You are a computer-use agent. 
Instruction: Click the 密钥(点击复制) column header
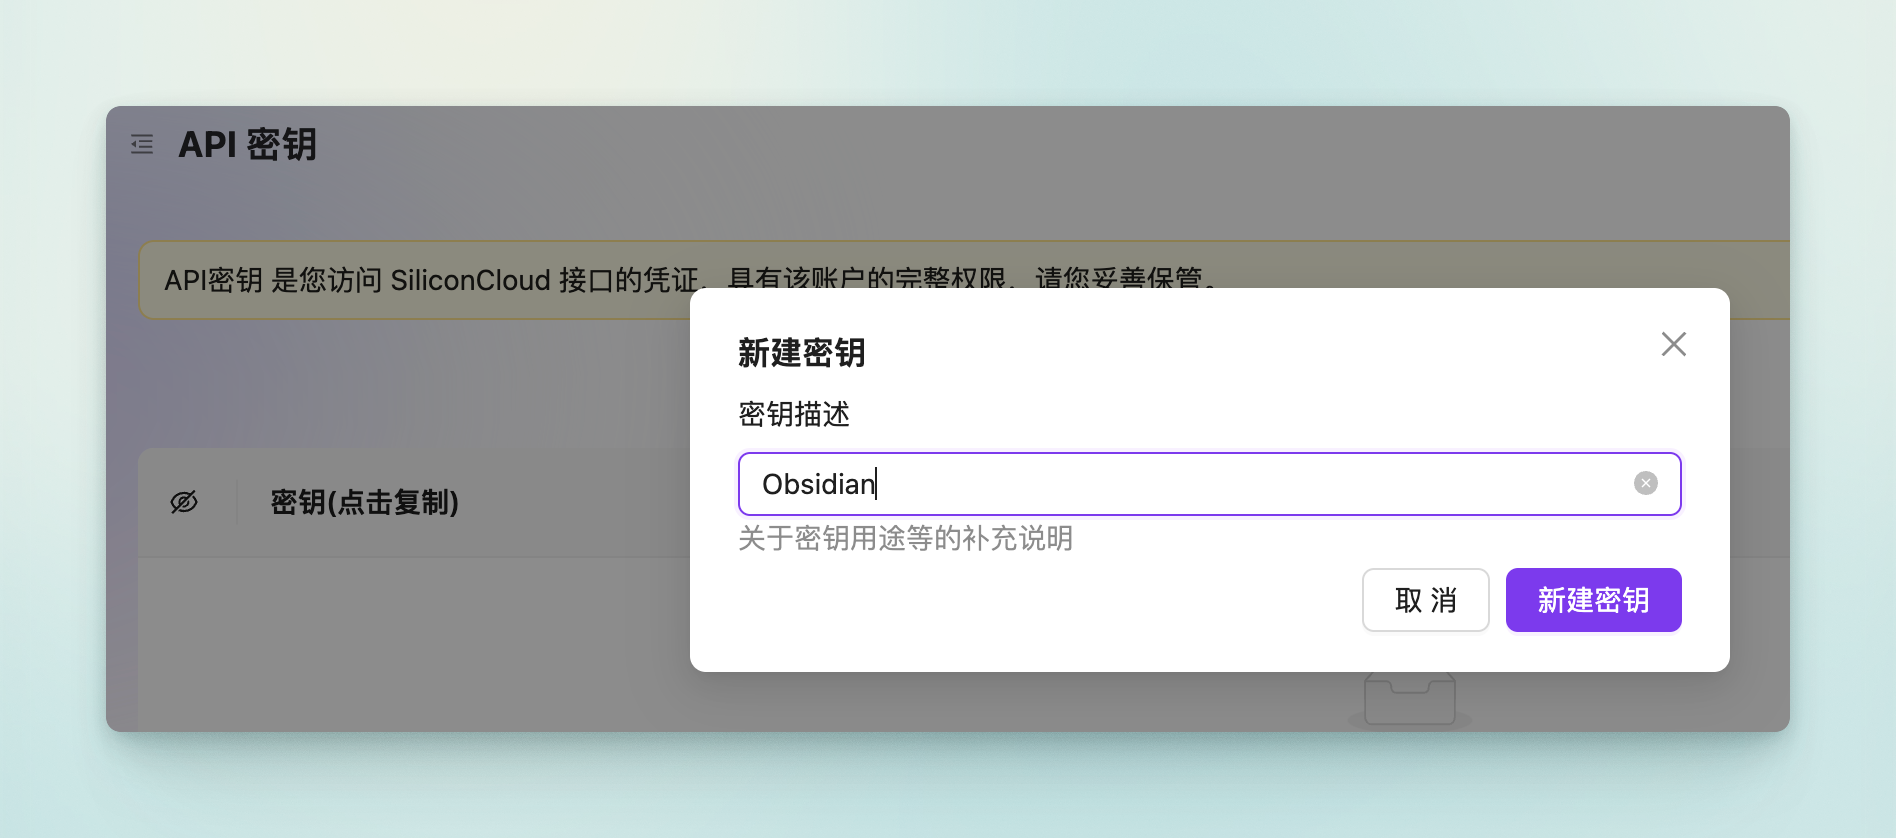(364, 502)
